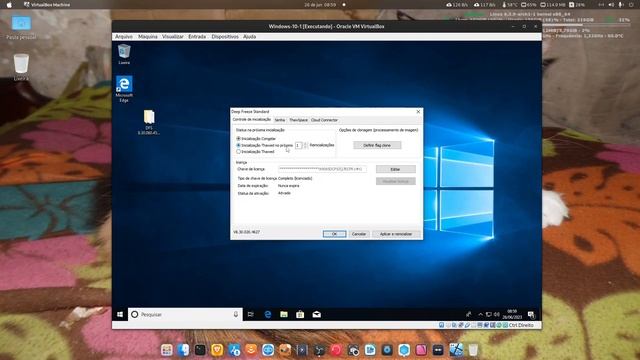Open TeamViewer icon in the dock
640x360 pixels.
[x=268, y=350]
